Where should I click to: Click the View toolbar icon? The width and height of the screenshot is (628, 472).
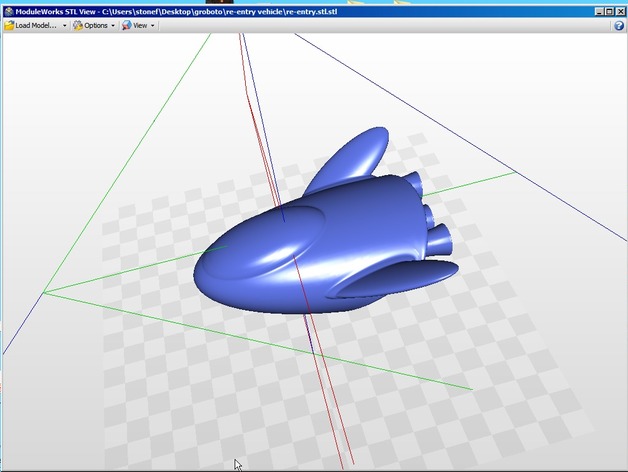(x=127, y=25)
